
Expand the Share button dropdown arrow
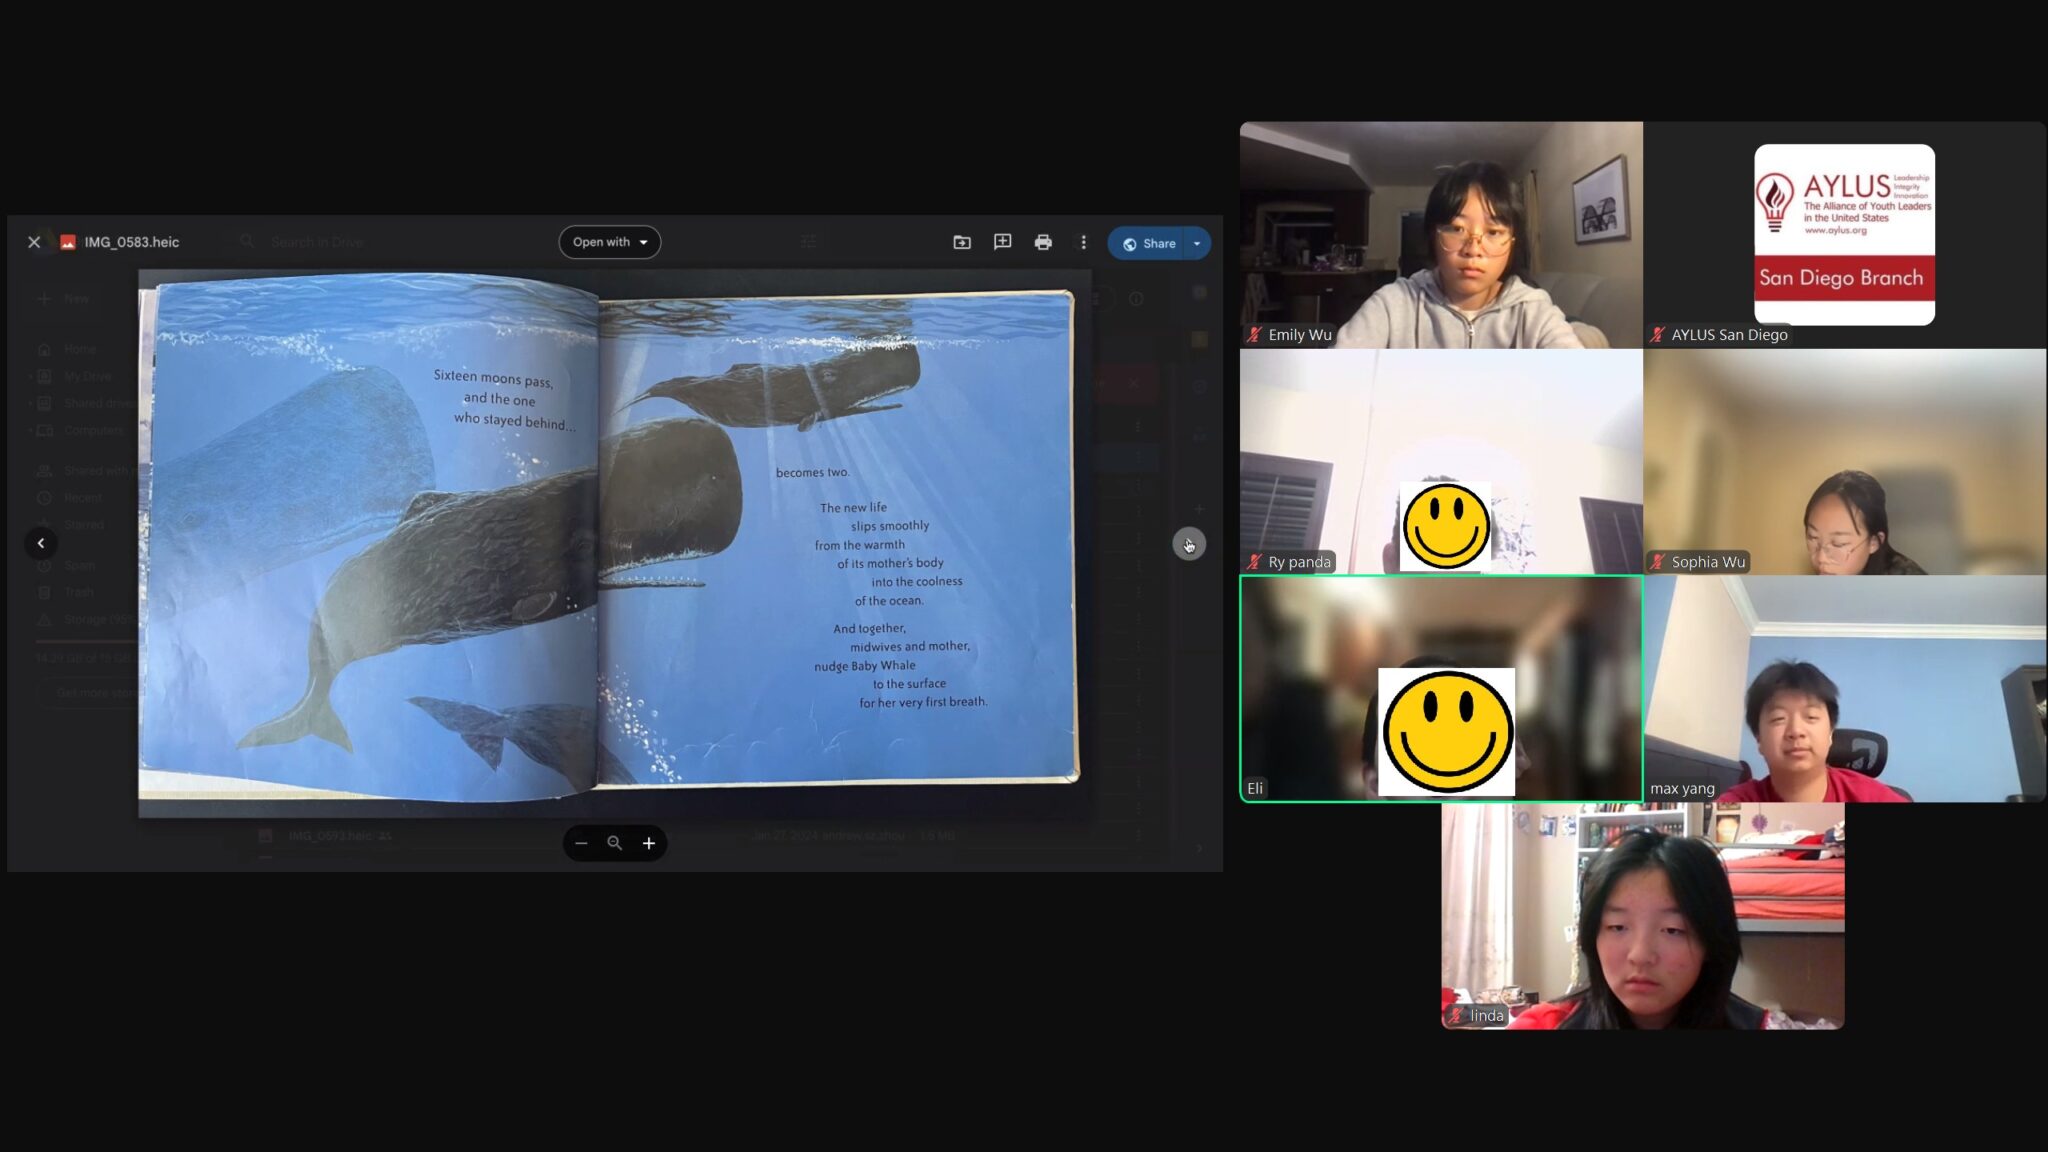click(1197, 243)
